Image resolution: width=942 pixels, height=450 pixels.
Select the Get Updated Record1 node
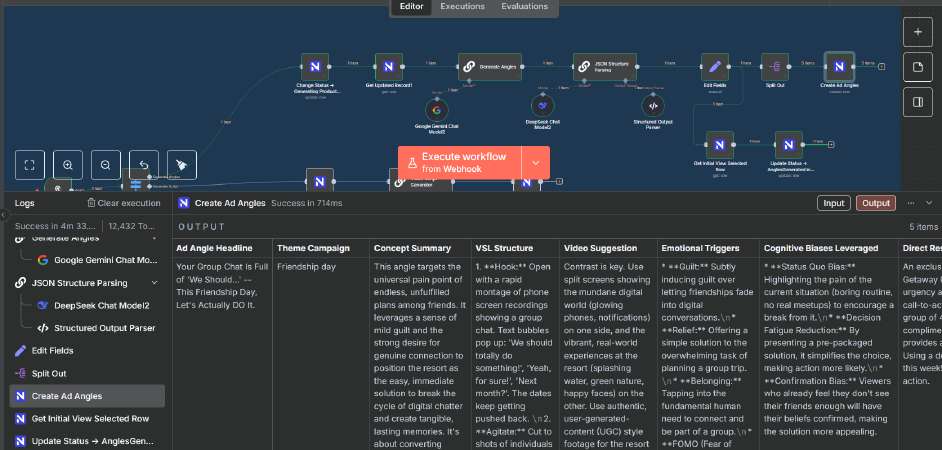tap(389, 67)
